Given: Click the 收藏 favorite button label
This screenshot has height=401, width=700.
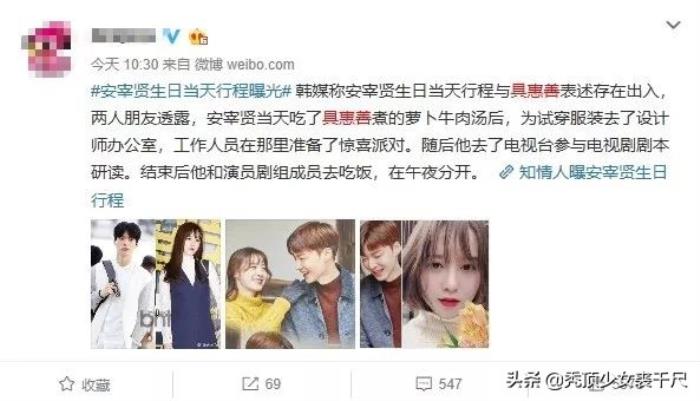Looking at the screenshot, I should coord(96,384).
